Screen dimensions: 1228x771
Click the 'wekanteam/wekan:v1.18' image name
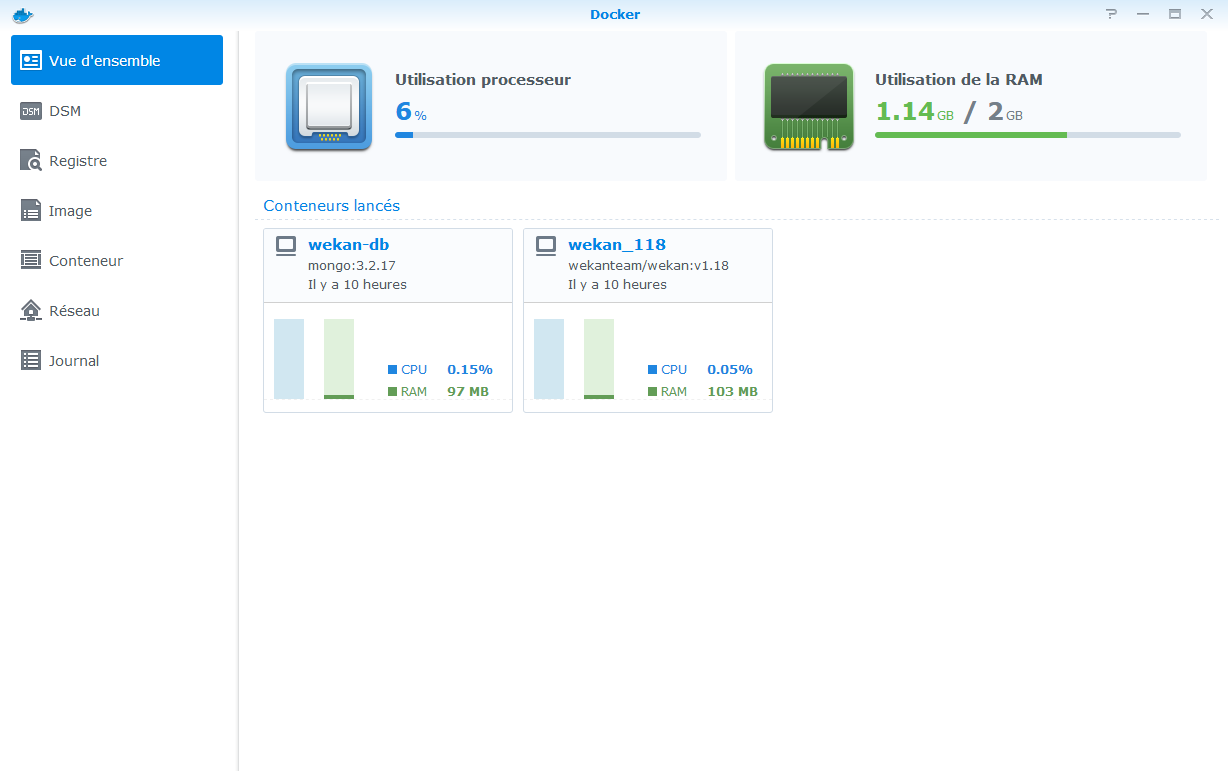[x=648, y=266]
